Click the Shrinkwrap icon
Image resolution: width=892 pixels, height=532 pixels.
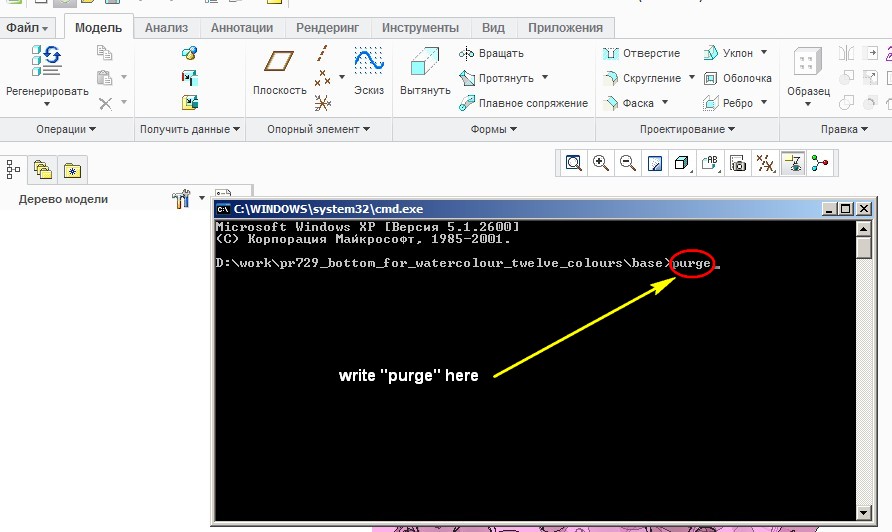point(189,102)
